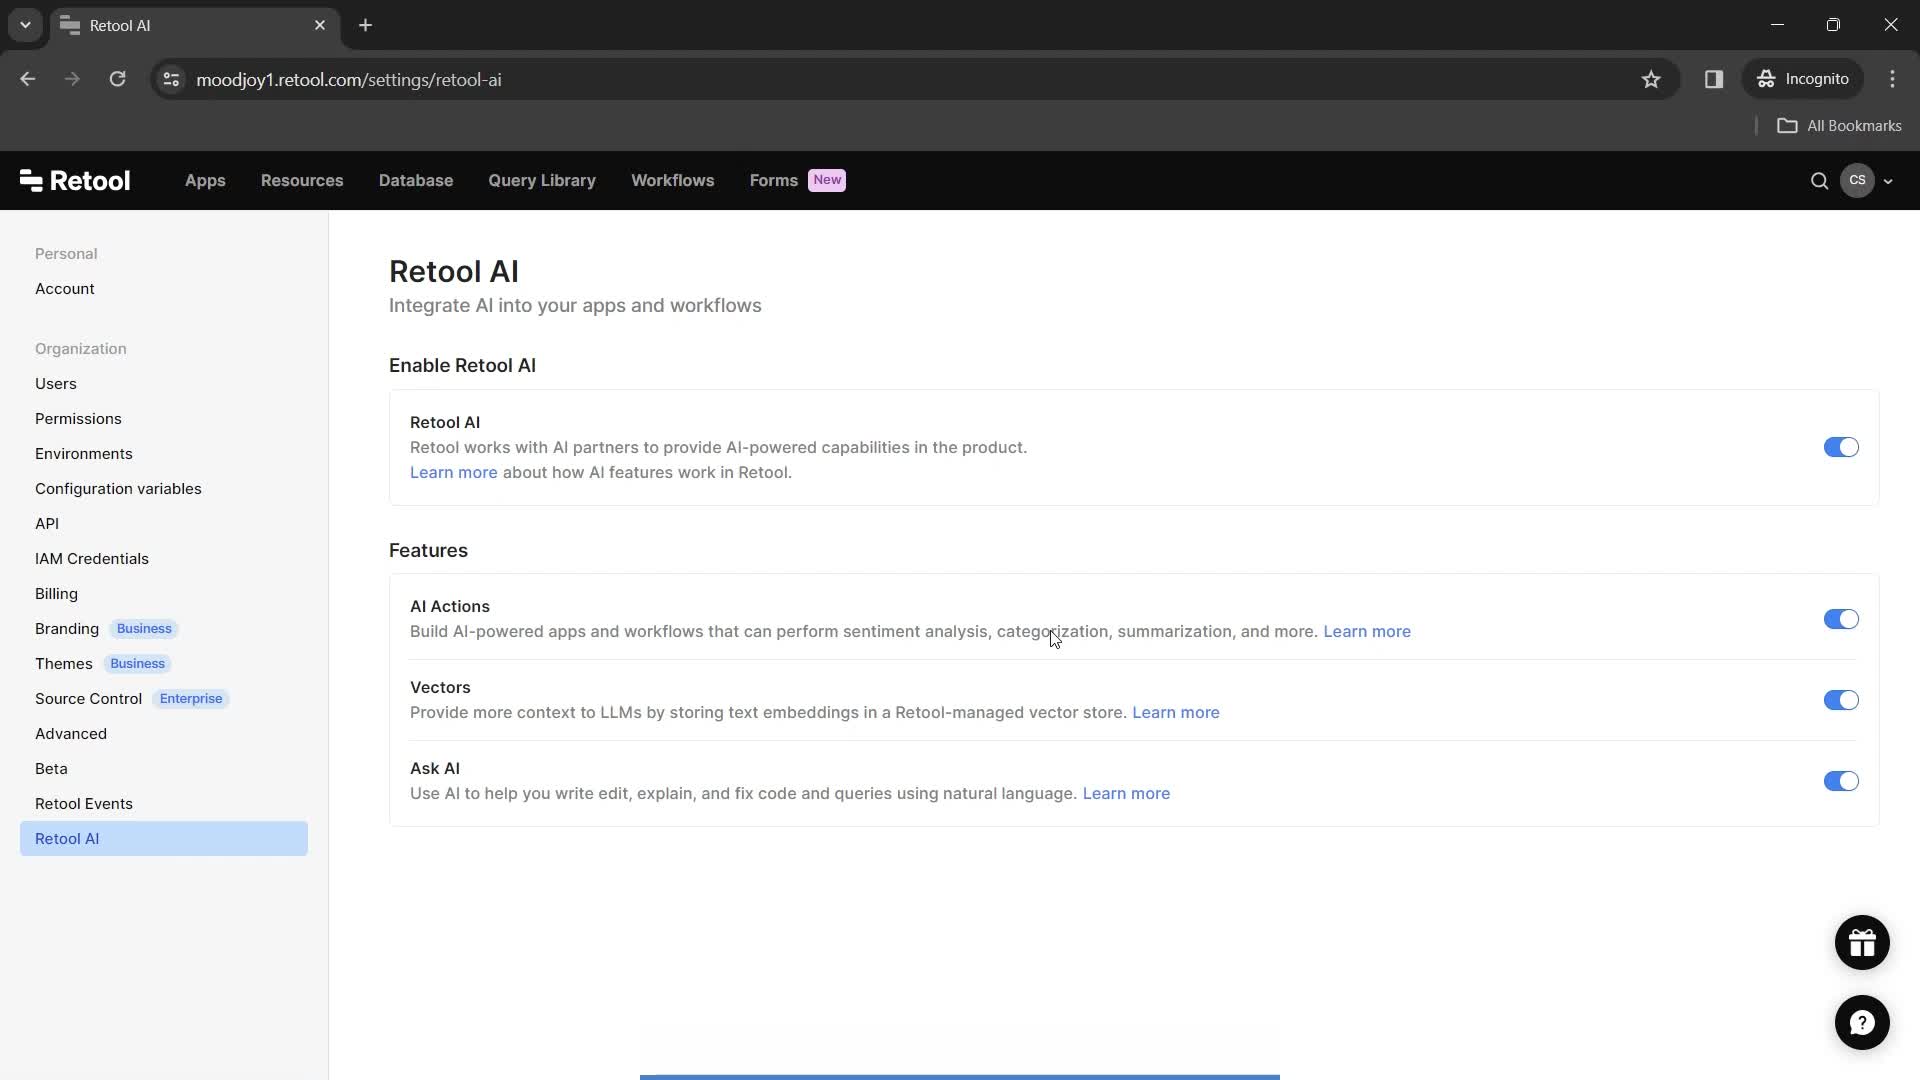Open the Database section
This screenshot has height=1080, width=1920.
(416, 181)
